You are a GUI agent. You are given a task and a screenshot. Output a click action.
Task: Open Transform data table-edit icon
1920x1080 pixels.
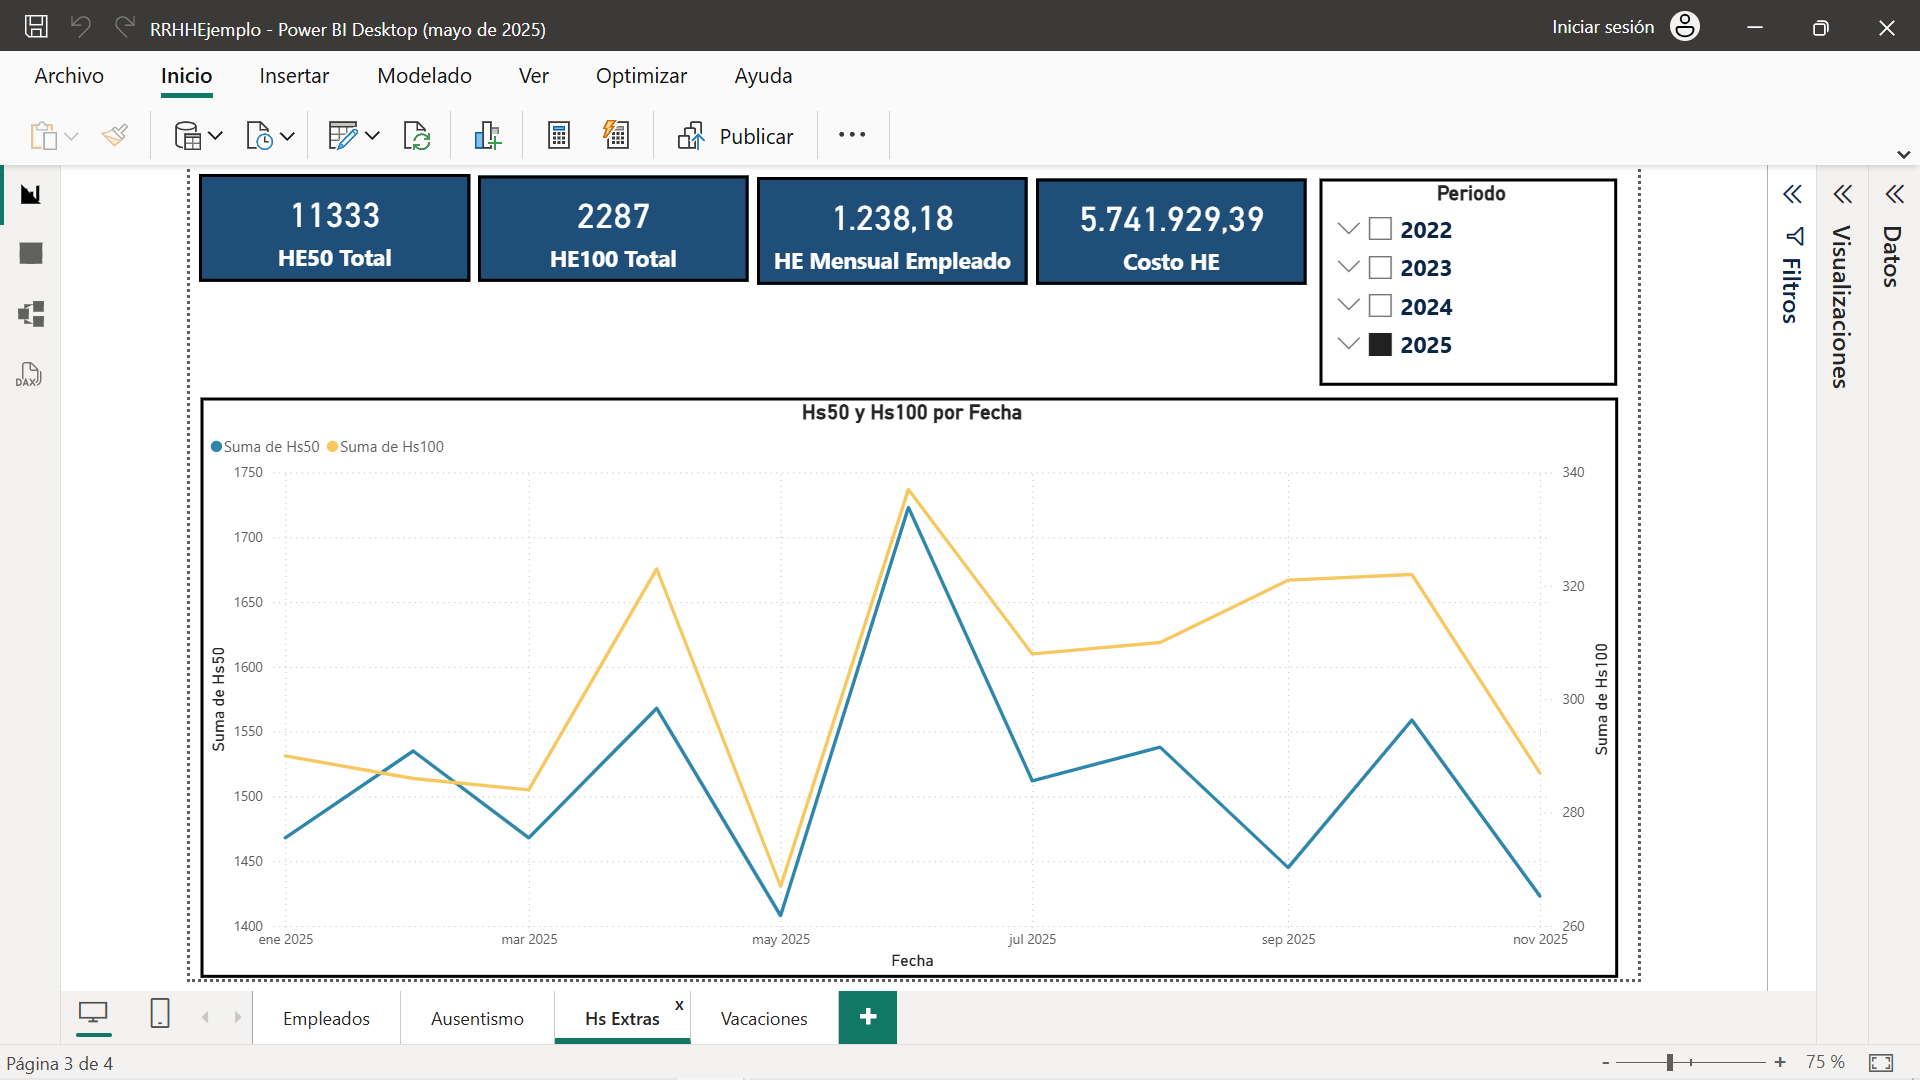tap(342, 135)
